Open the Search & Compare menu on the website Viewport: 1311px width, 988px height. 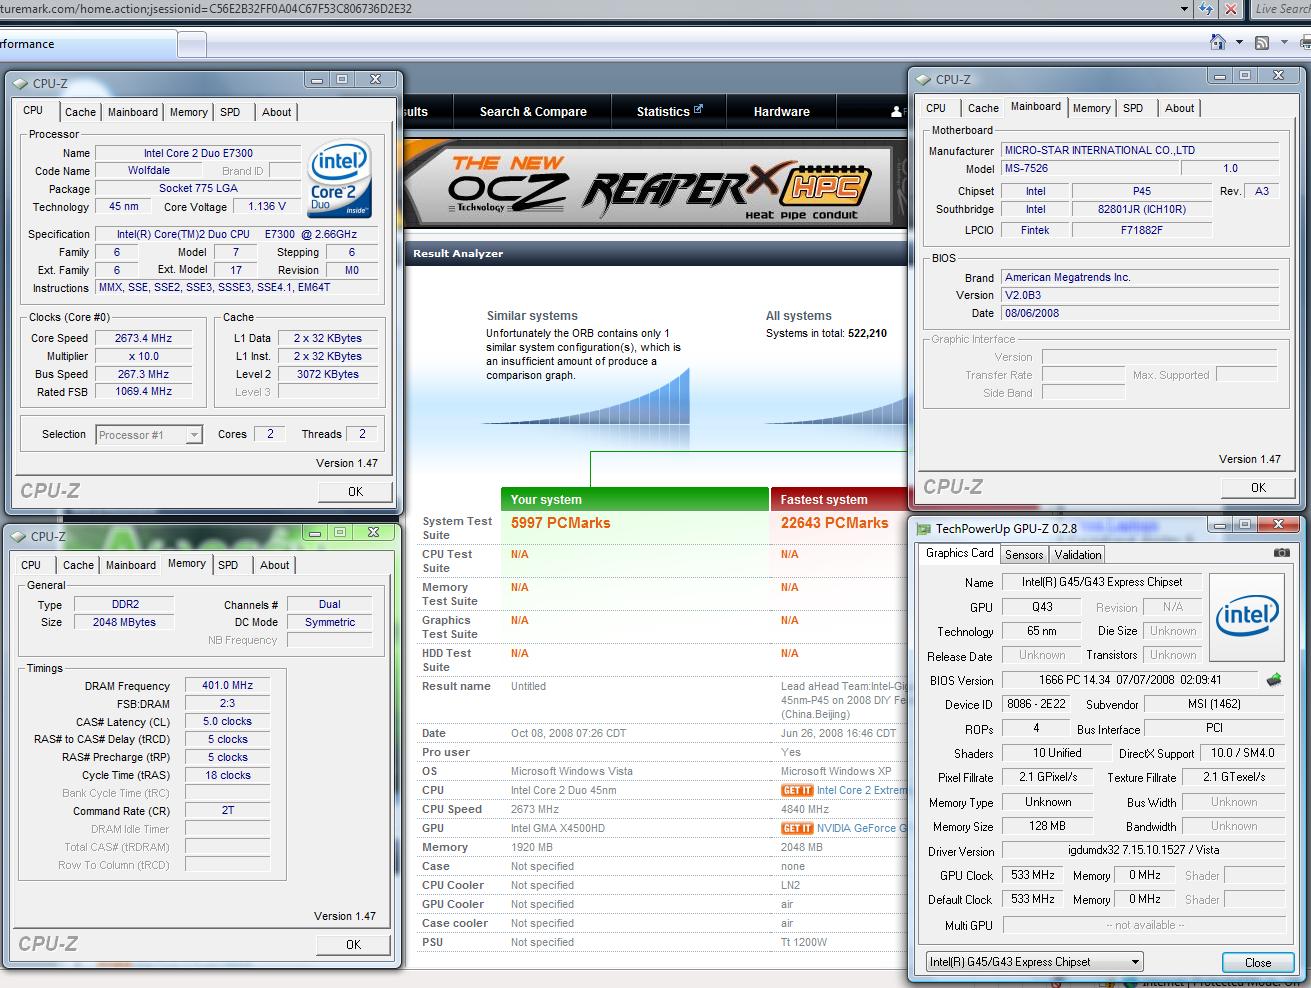533,112
